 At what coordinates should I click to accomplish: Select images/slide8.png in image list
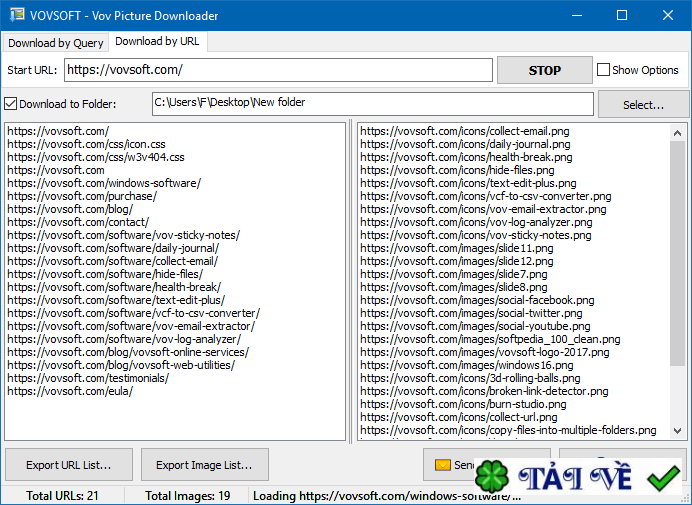tap(454, 287)
